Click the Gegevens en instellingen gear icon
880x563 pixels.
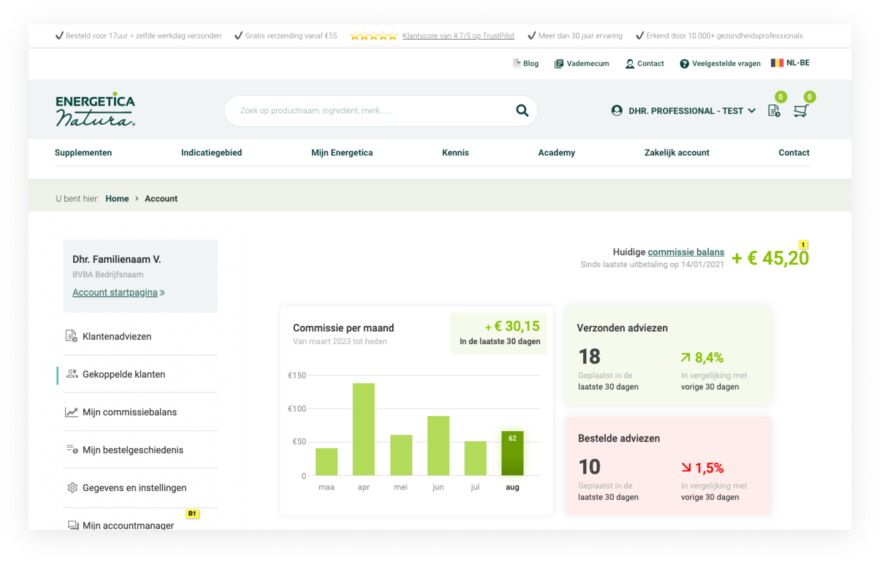coord(72,488)
